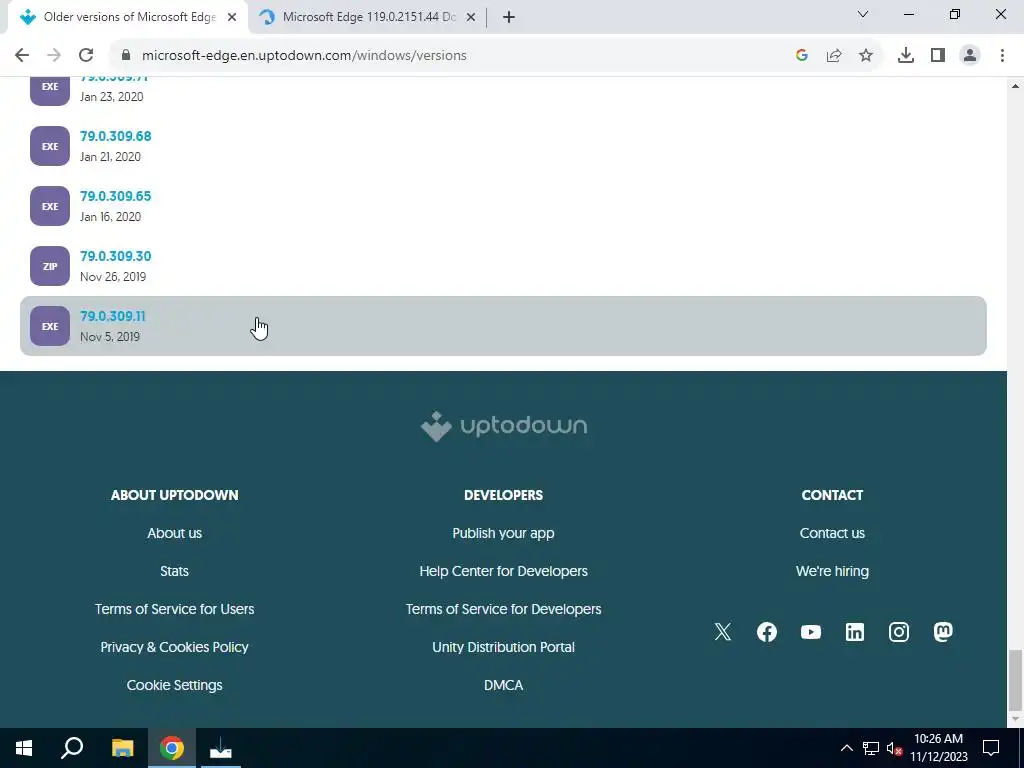Open Terms of Service for Developers

click(504, 609)
